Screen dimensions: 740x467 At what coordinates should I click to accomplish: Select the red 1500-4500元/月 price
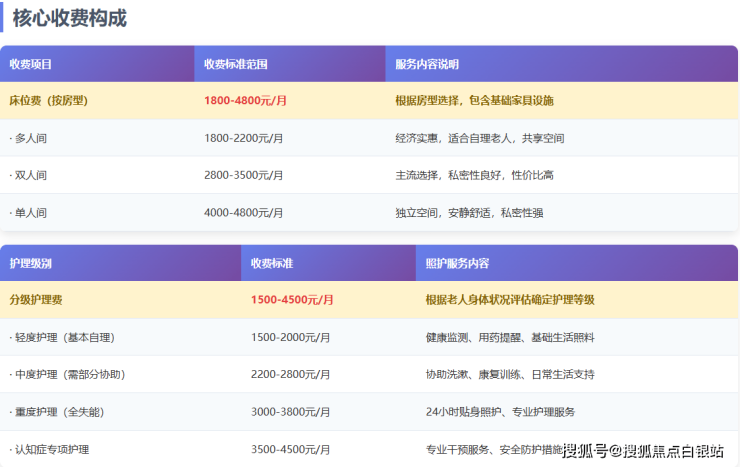292,299
